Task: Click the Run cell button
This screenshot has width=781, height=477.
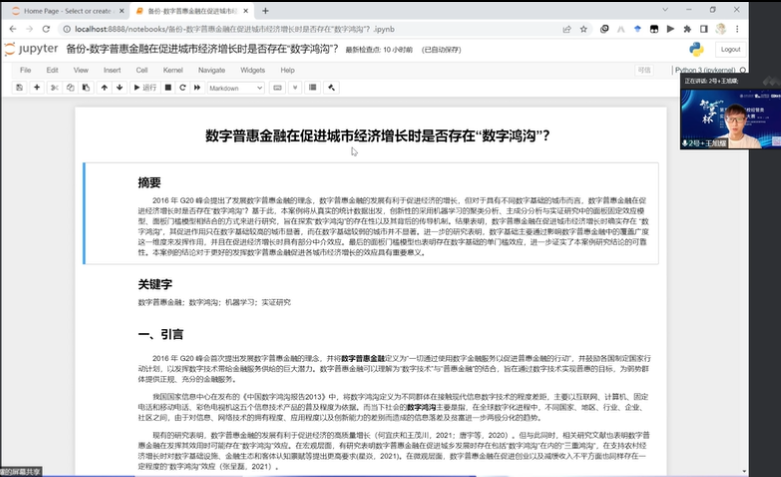Action: tap(145, 88)
